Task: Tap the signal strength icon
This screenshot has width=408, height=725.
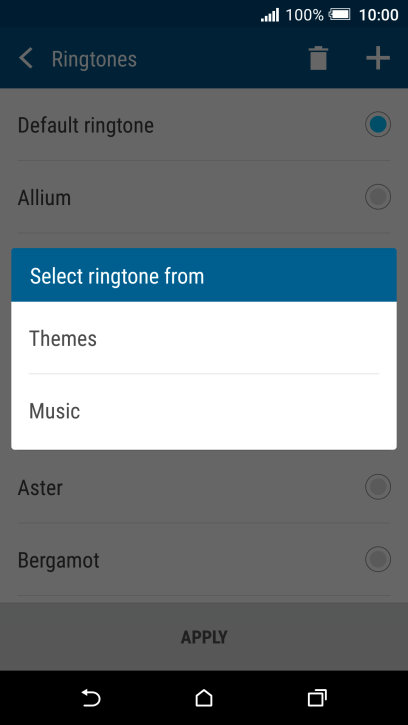Action: coord(270,15)
